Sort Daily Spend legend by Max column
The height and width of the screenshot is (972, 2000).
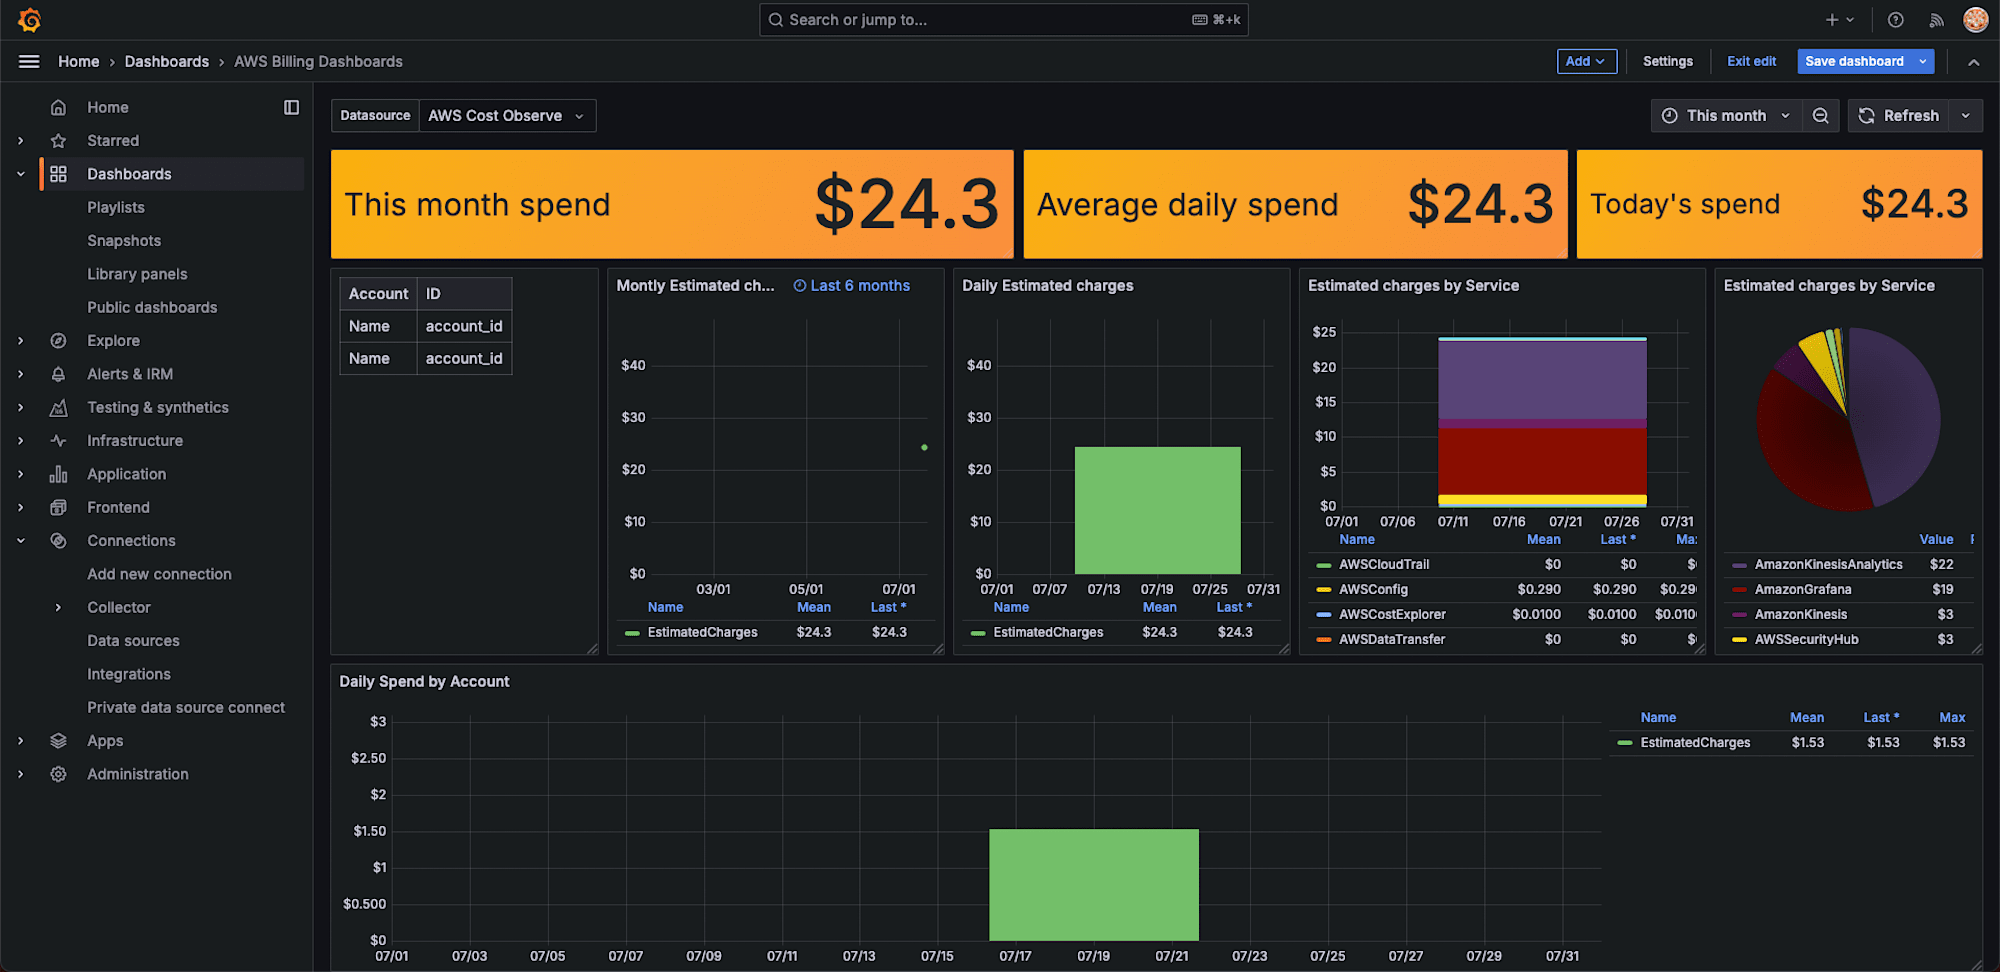coord(1952,717)
